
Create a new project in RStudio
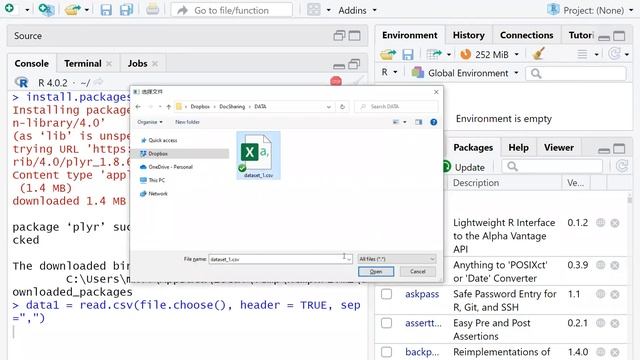pyautogui.click(x=46, y=9)
